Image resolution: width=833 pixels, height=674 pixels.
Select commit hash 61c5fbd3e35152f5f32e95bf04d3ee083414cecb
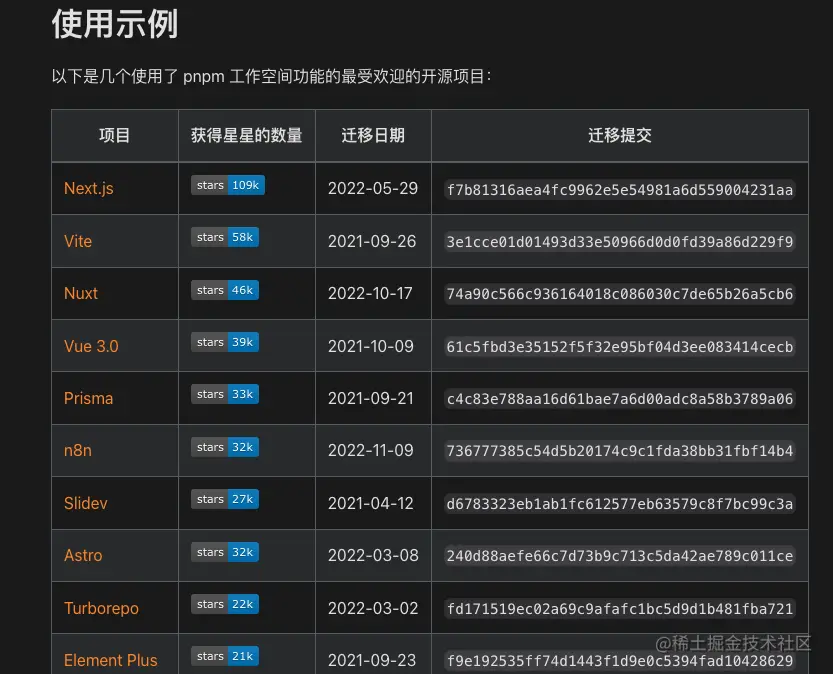(x=619, y=347)
